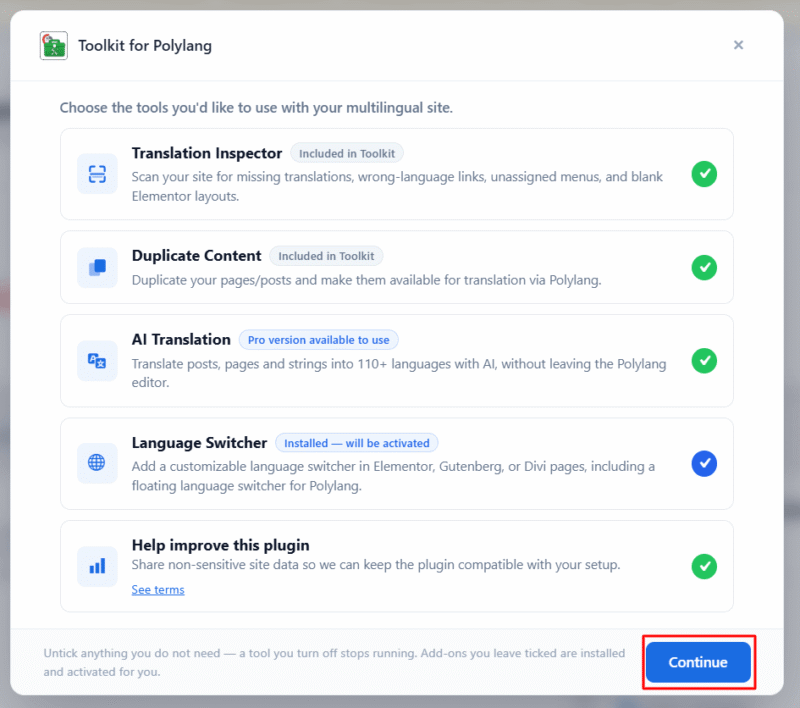This screenshot has height=708, width=800.
Task: Click the 'Duplicate your pages/posts' description
Action: click(366, 280)
